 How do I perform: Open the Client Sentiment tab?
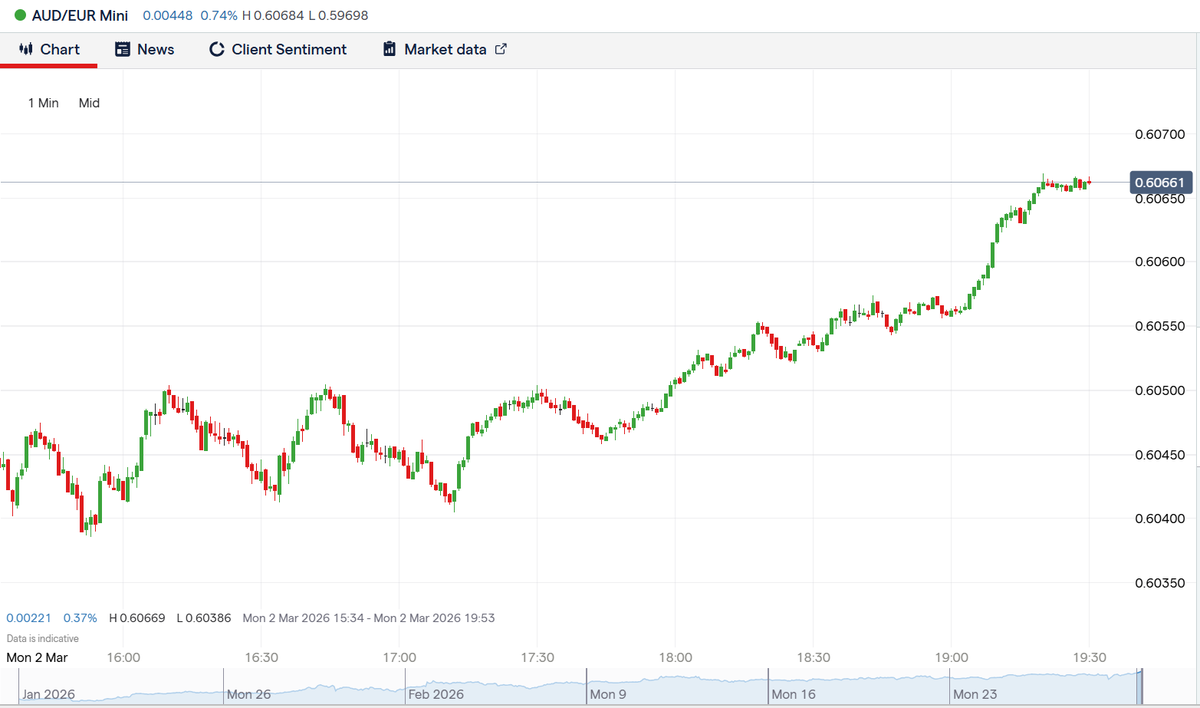(277, 49)
